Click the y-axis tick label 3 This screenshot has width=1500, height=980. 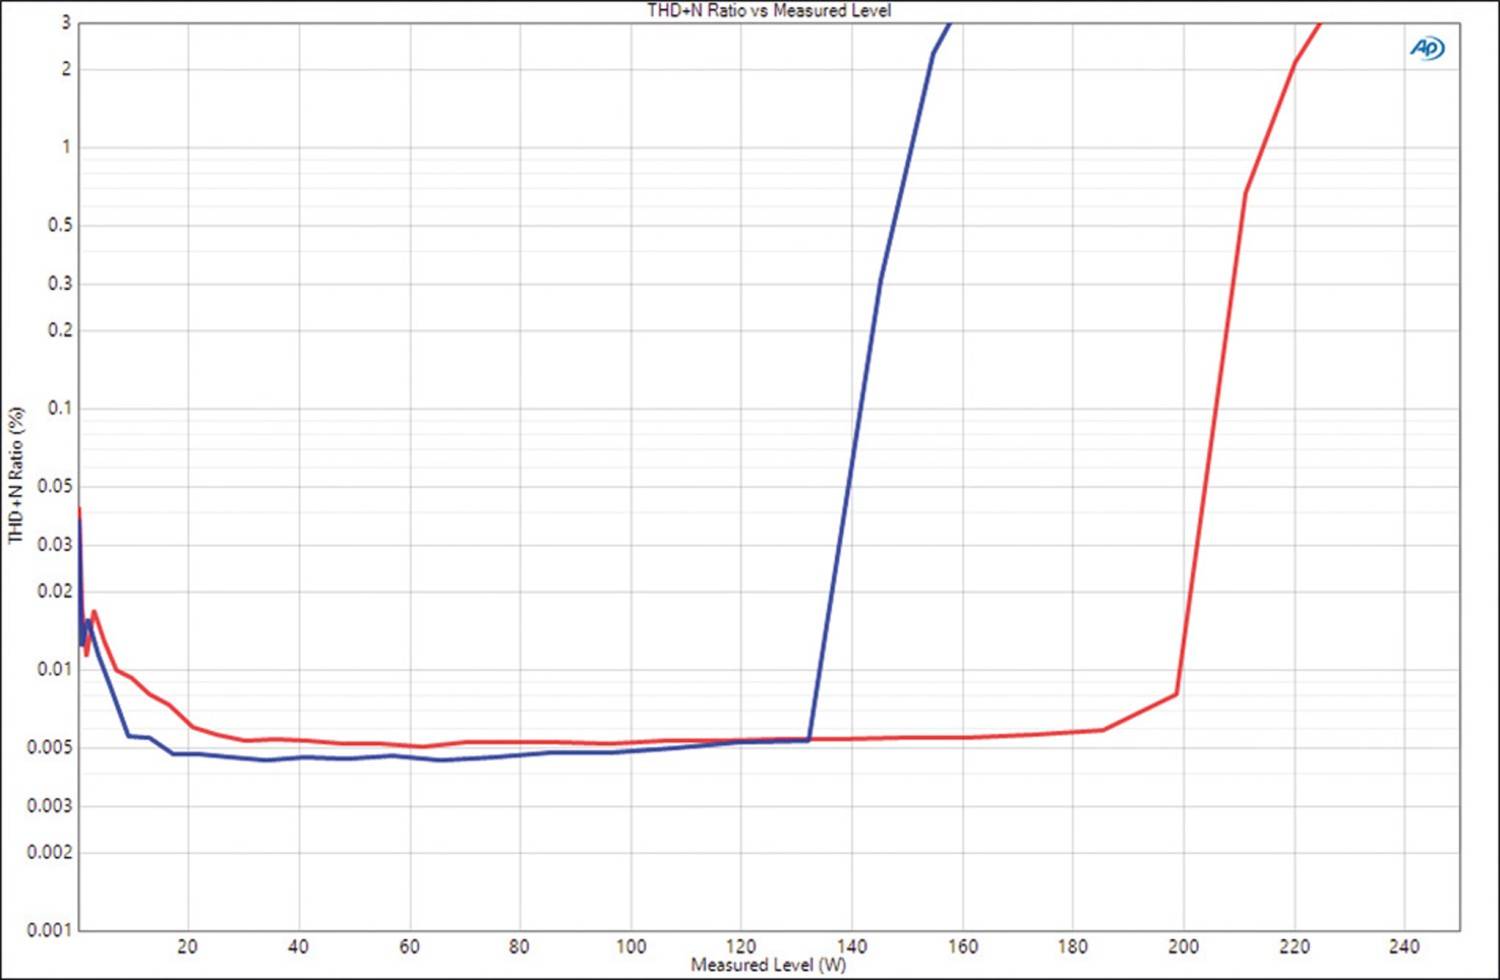[x=67, y=22]
